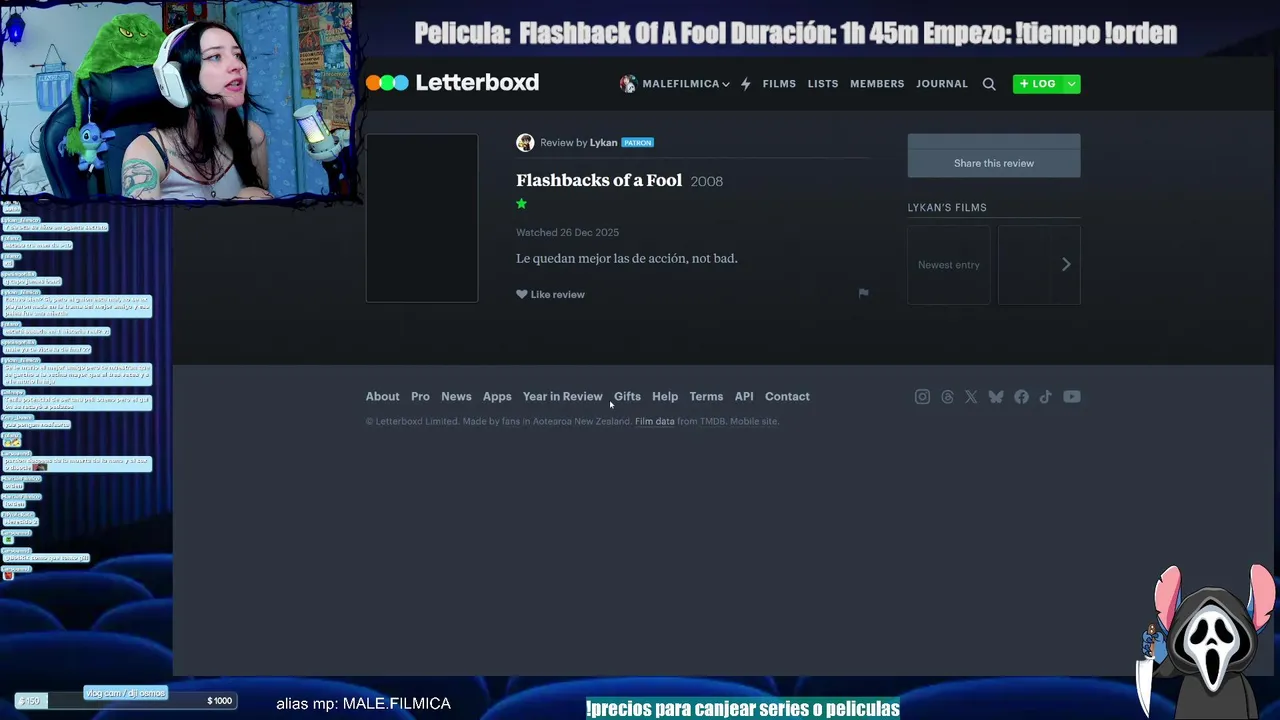Open Letterboxd's Instagram page
The height and width of the screenshot is (720, 1280).
pos(922,397)
